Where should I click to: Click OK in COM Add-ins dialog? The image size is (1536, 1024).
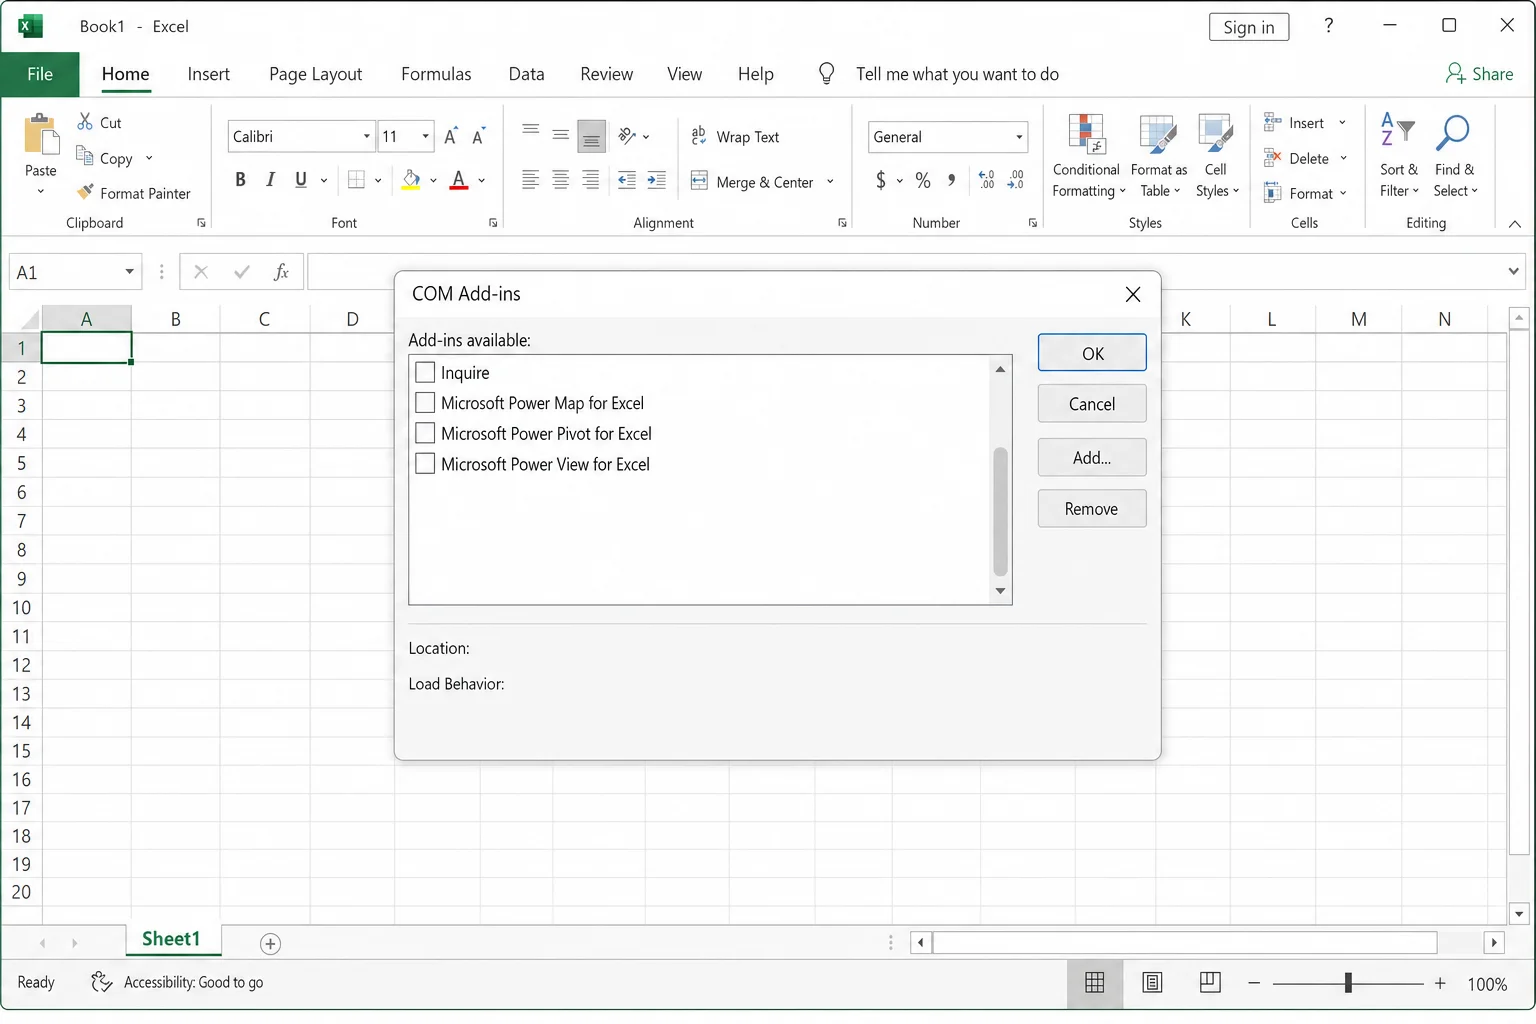click(x=1092, y=353)
